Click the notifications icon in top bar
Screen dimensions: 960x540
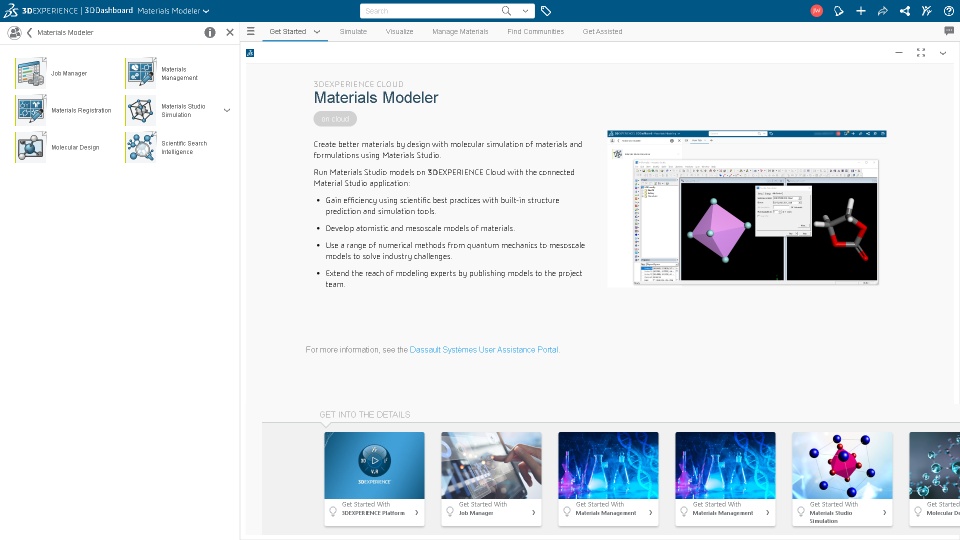[x=839, y=10]
